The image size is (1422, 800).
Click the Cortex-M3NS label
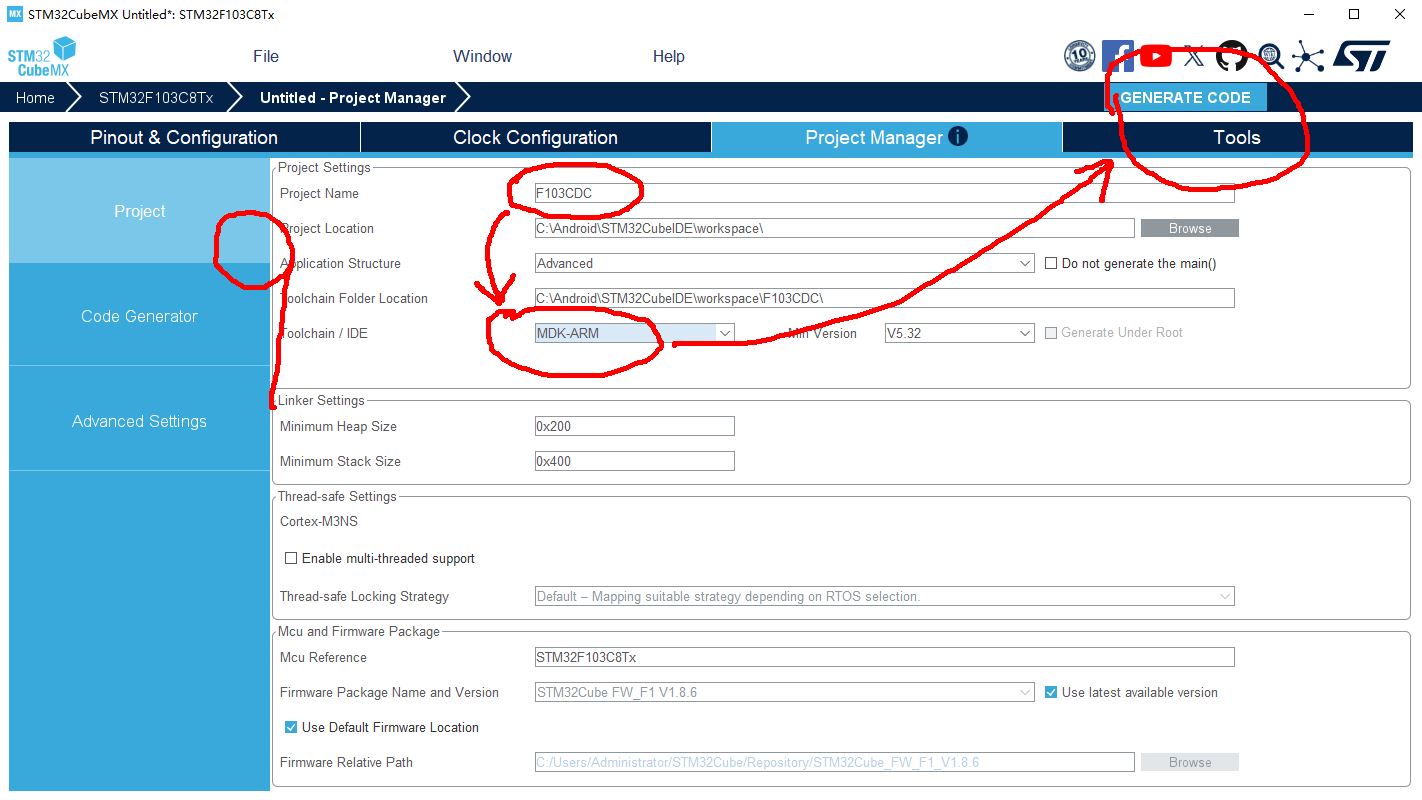[x=319, y=521]
